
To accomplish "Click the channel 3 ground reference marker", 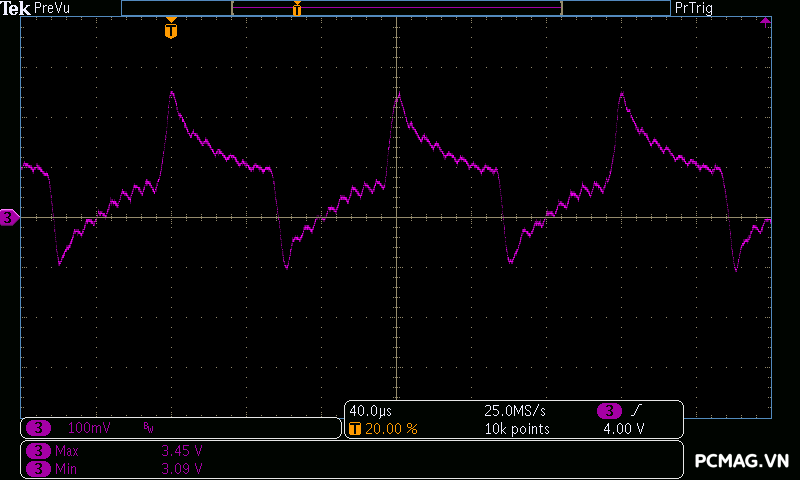I will pos(9,217).
